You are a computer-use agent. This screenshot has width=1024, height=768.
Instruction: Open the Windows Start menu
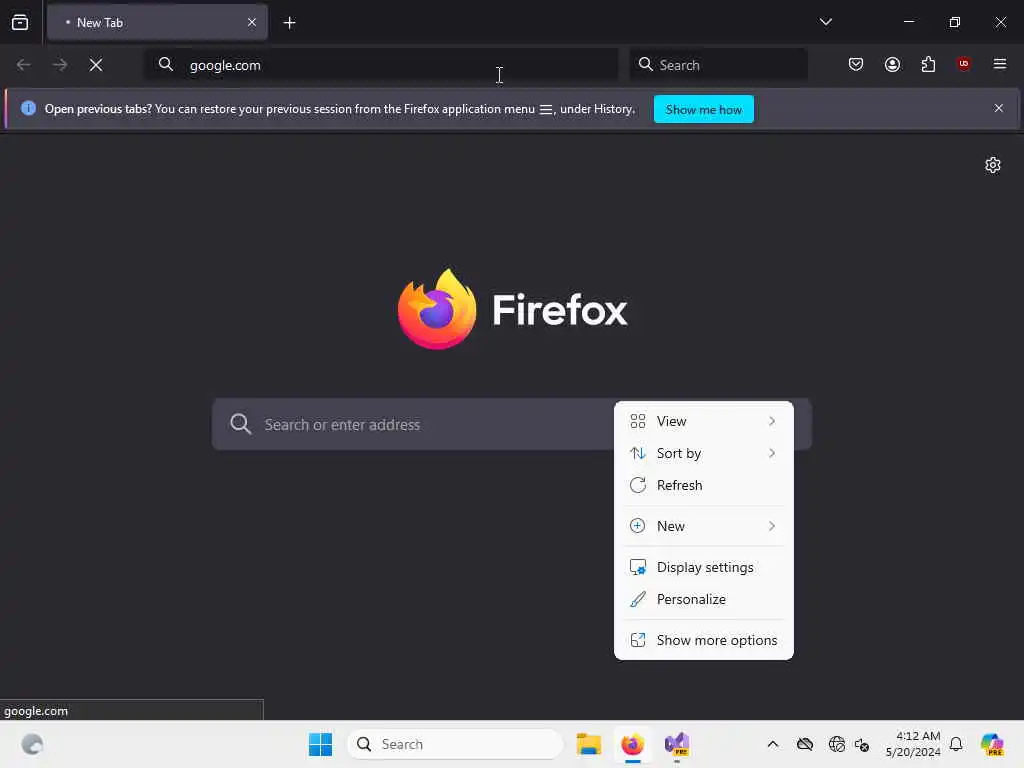pos(320,744)
